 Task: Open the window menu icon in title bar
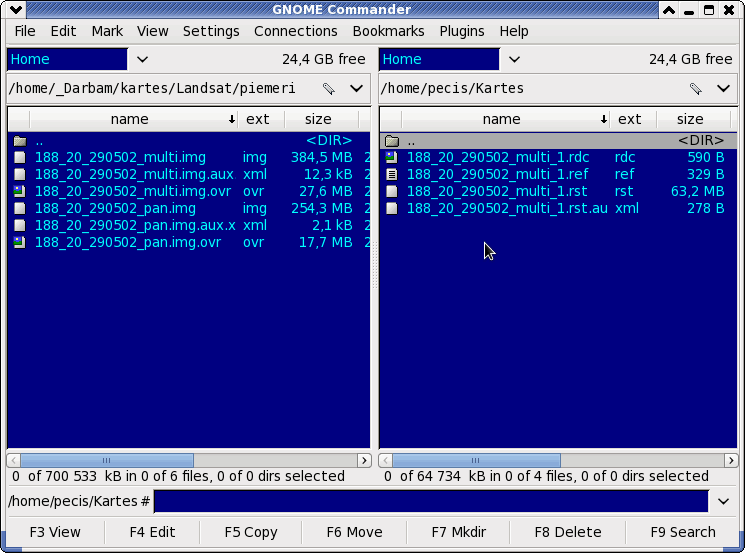16,10
